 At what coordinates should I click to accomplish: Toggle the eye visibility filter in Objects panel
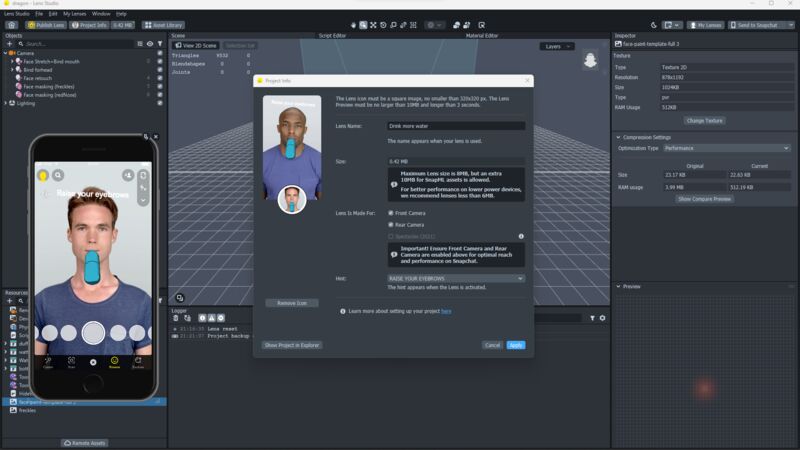click(x=150, y=44)
